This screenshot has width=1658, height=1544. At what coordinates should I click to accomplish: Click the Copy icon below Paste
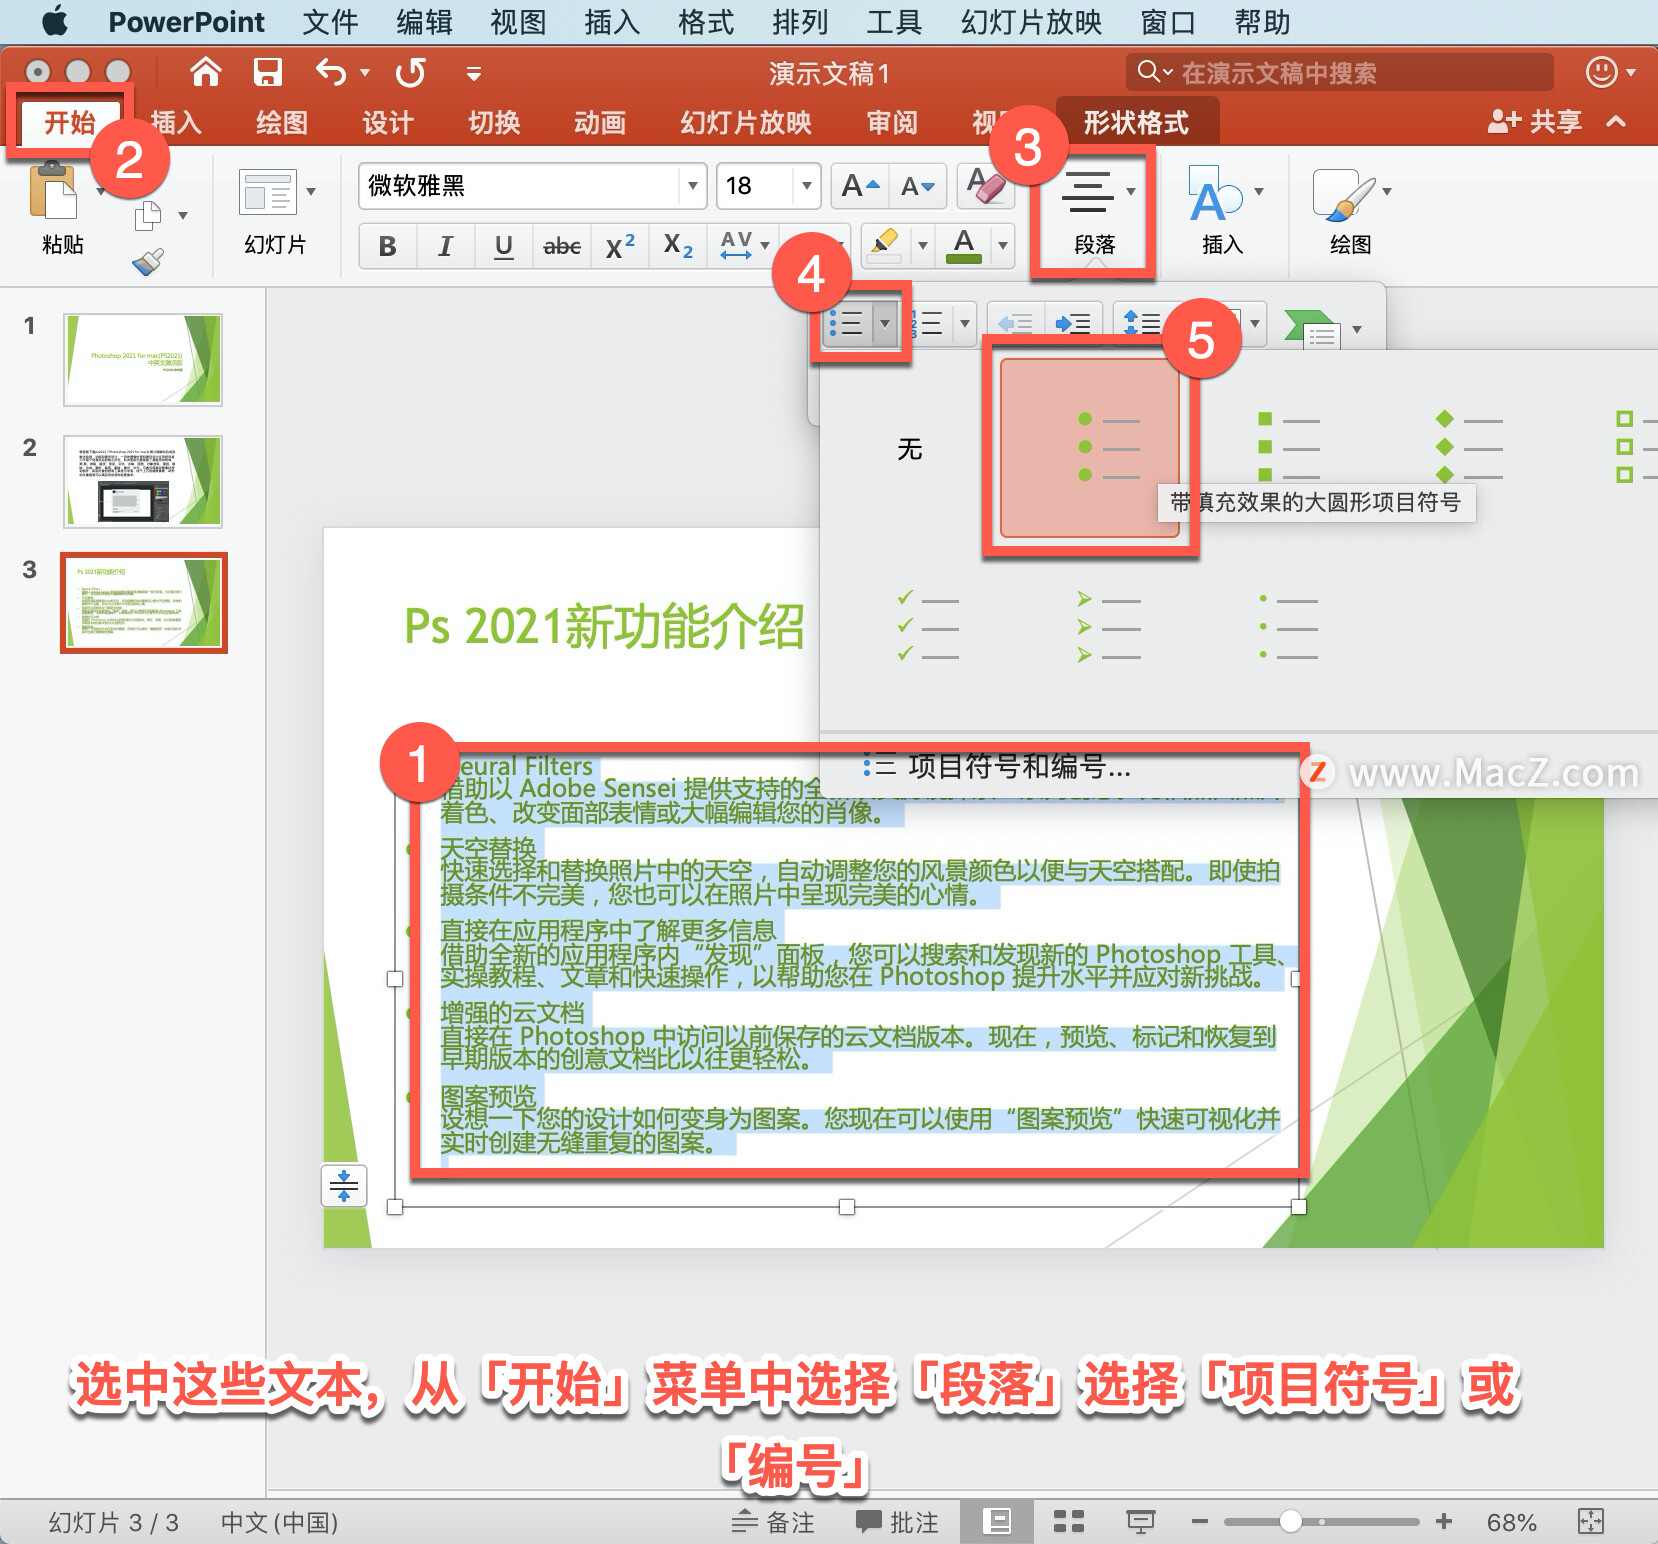click(x=149, y=215)
